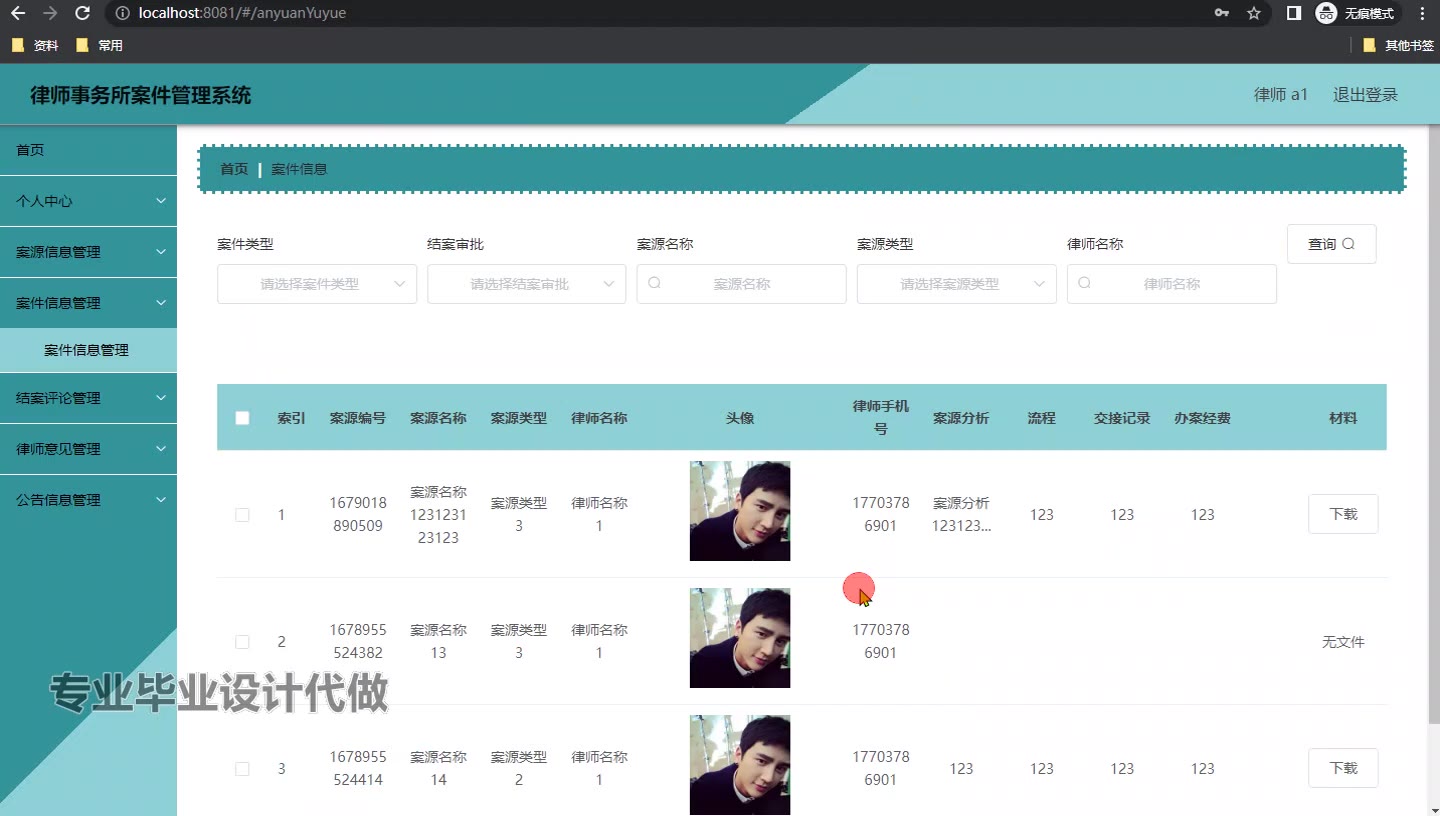Screen dimensions: 1440x816
Task: Click the browser address bar URL
Action: pos(243,14)
